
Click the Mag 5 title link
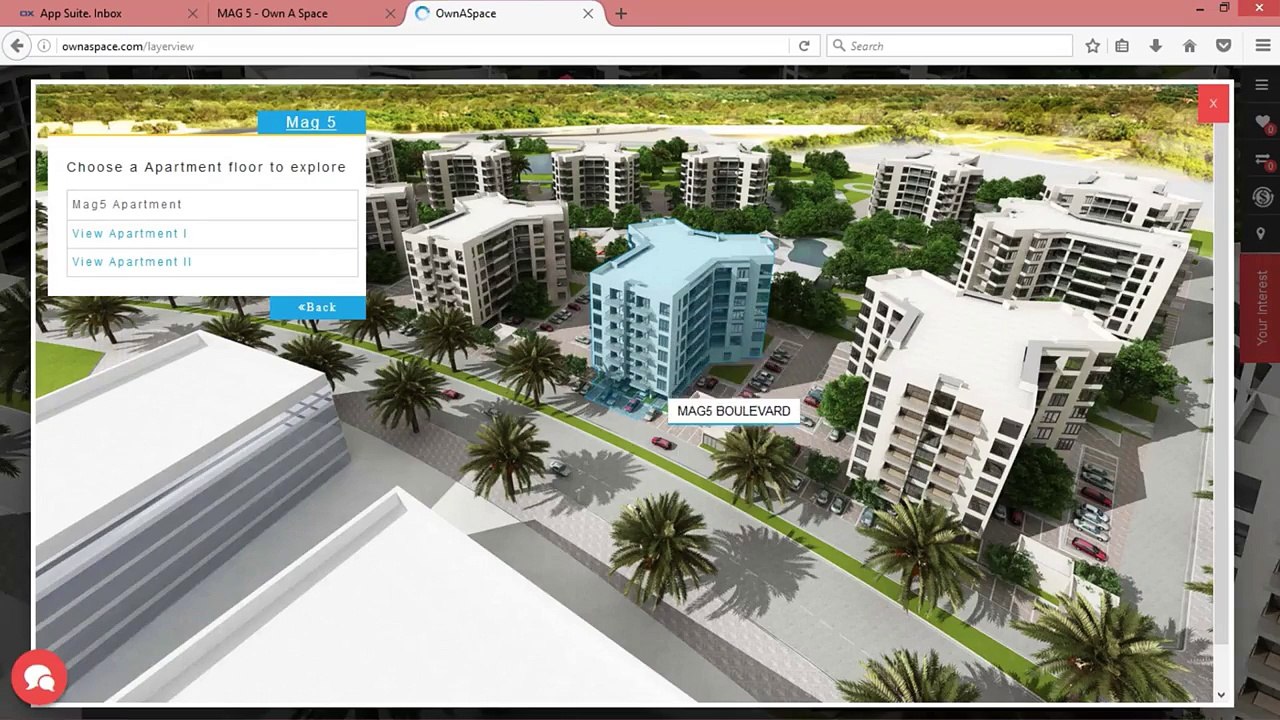coord(311,122)
